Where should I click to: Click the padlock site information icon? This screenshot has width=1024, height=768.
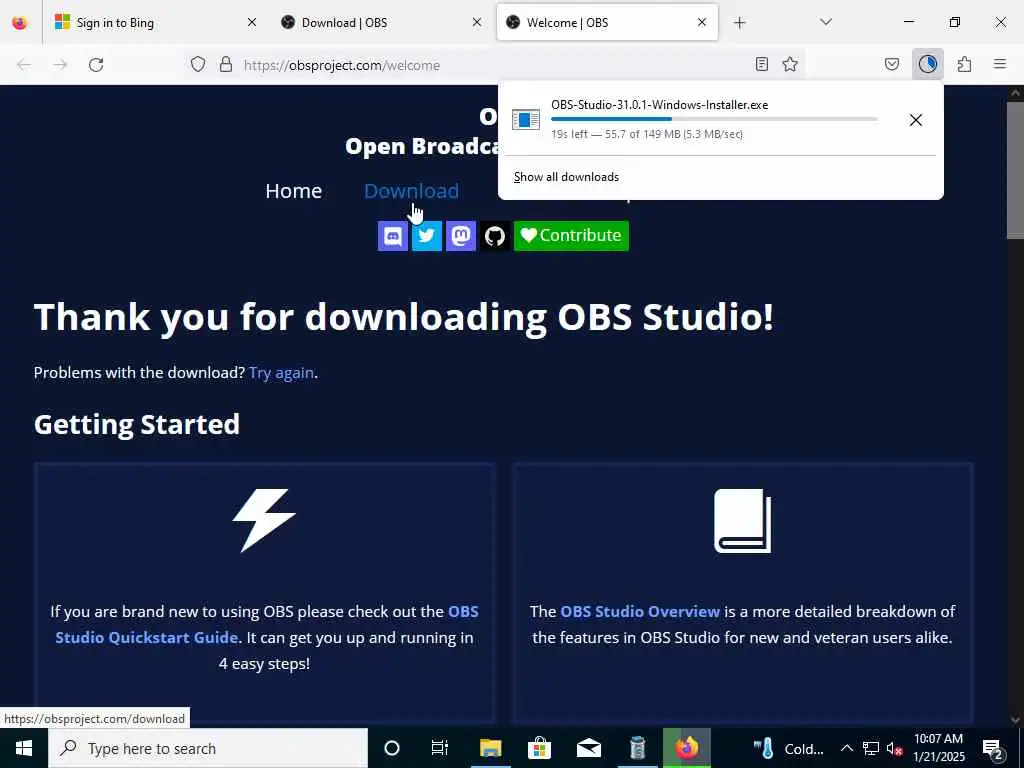226,64
